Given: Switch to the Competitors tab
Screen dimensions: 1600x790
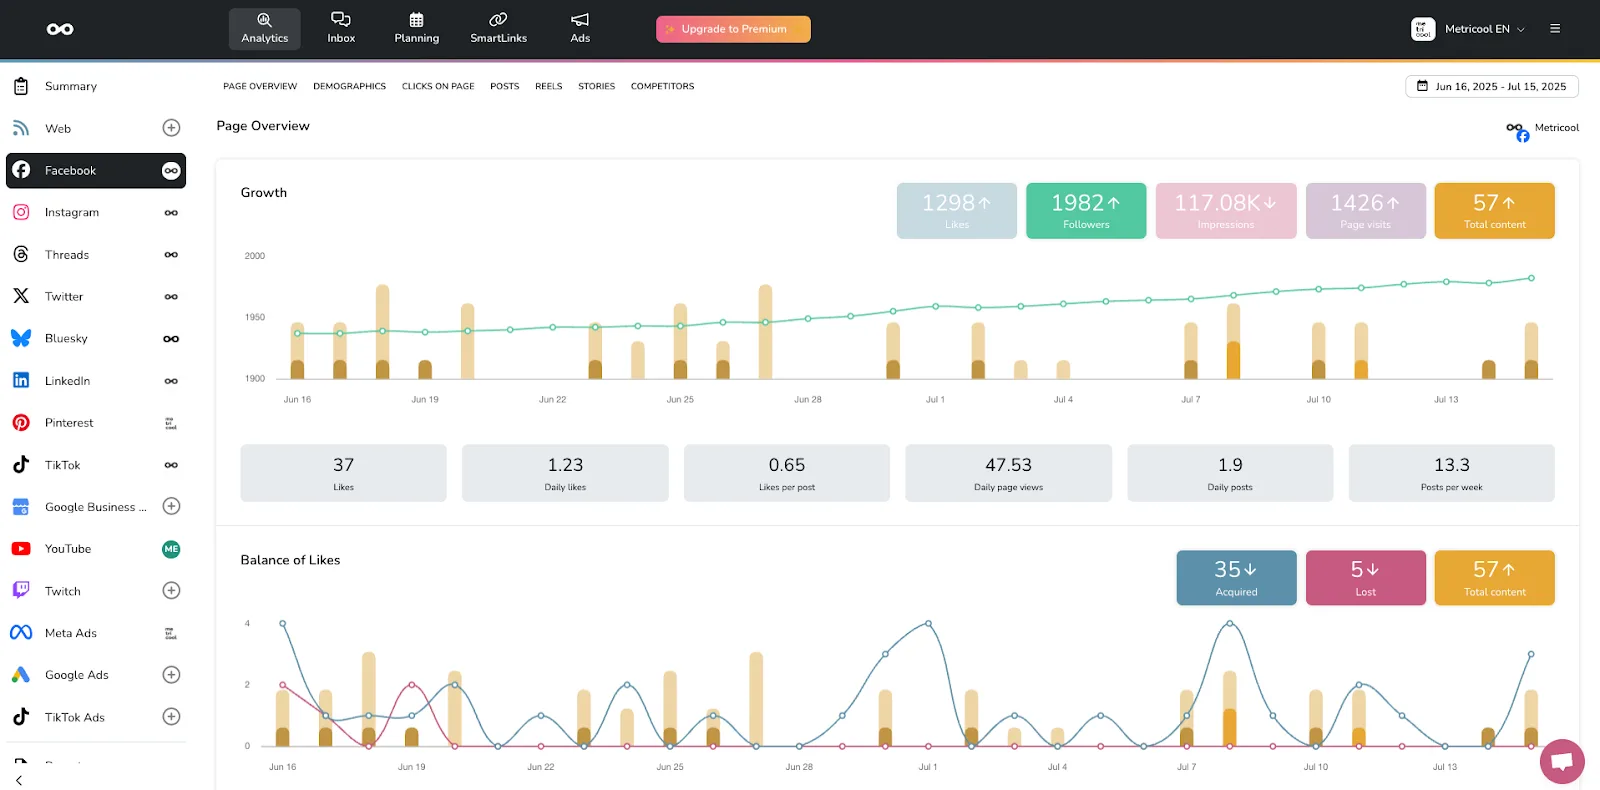Looking at the screenshot, I should 662,87.
